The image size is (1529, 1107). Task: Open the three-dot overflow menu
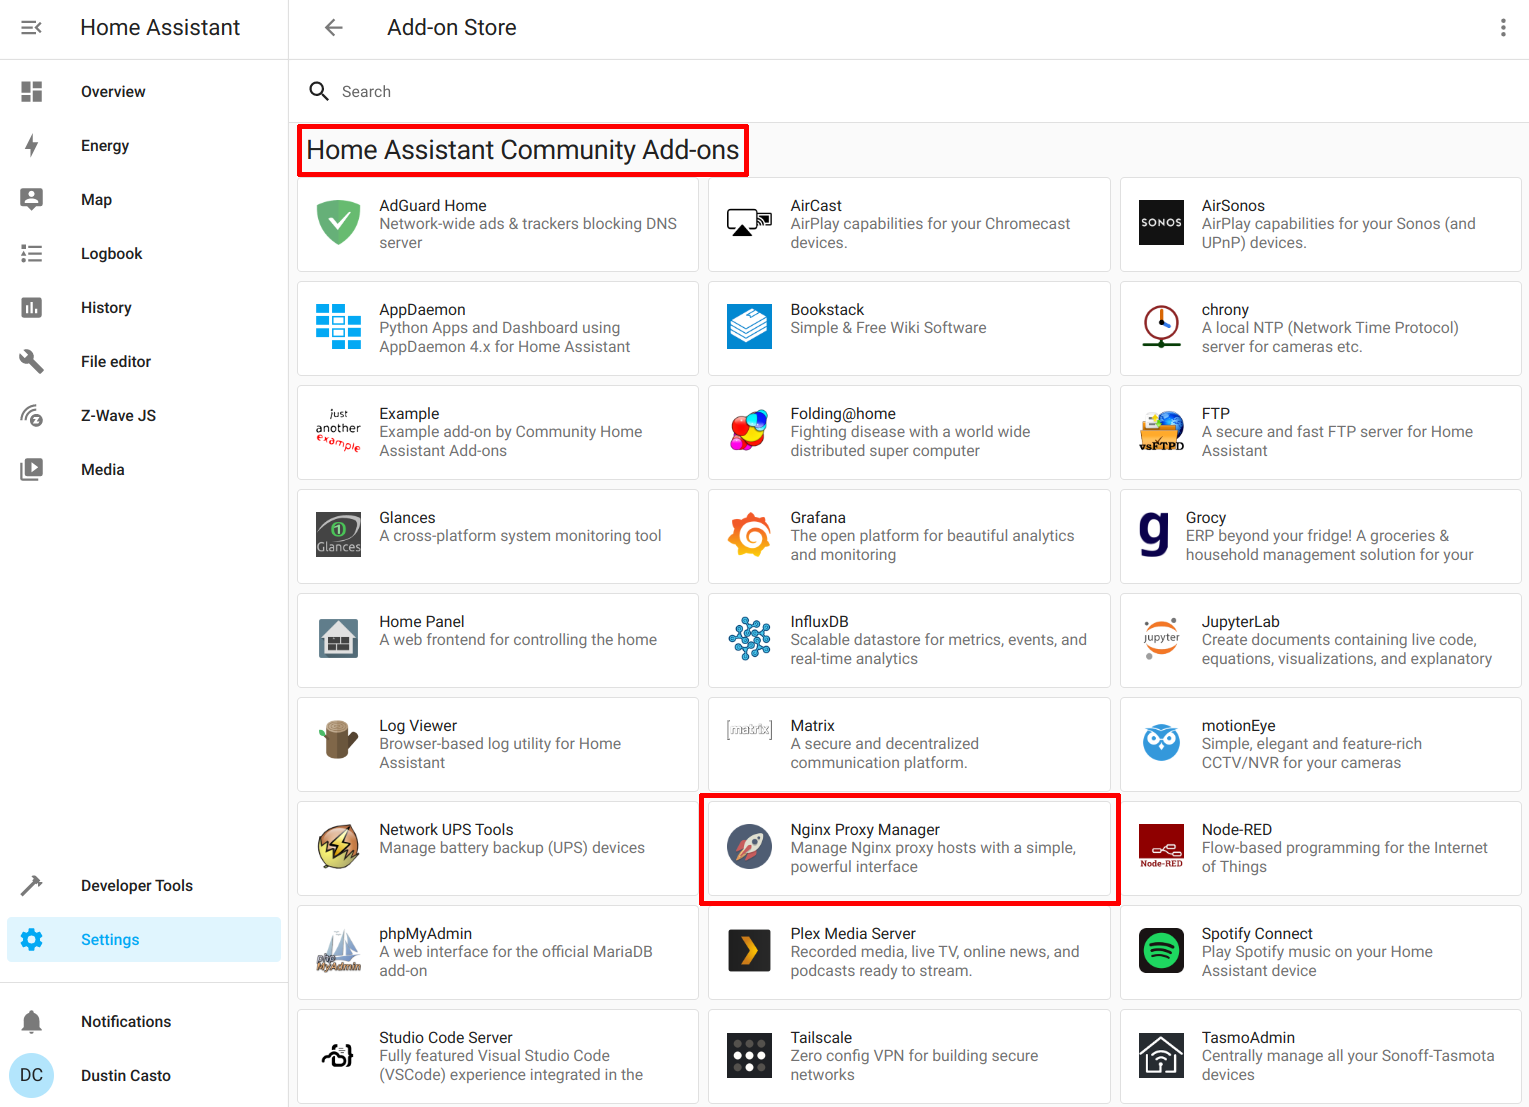[1502, 28]
